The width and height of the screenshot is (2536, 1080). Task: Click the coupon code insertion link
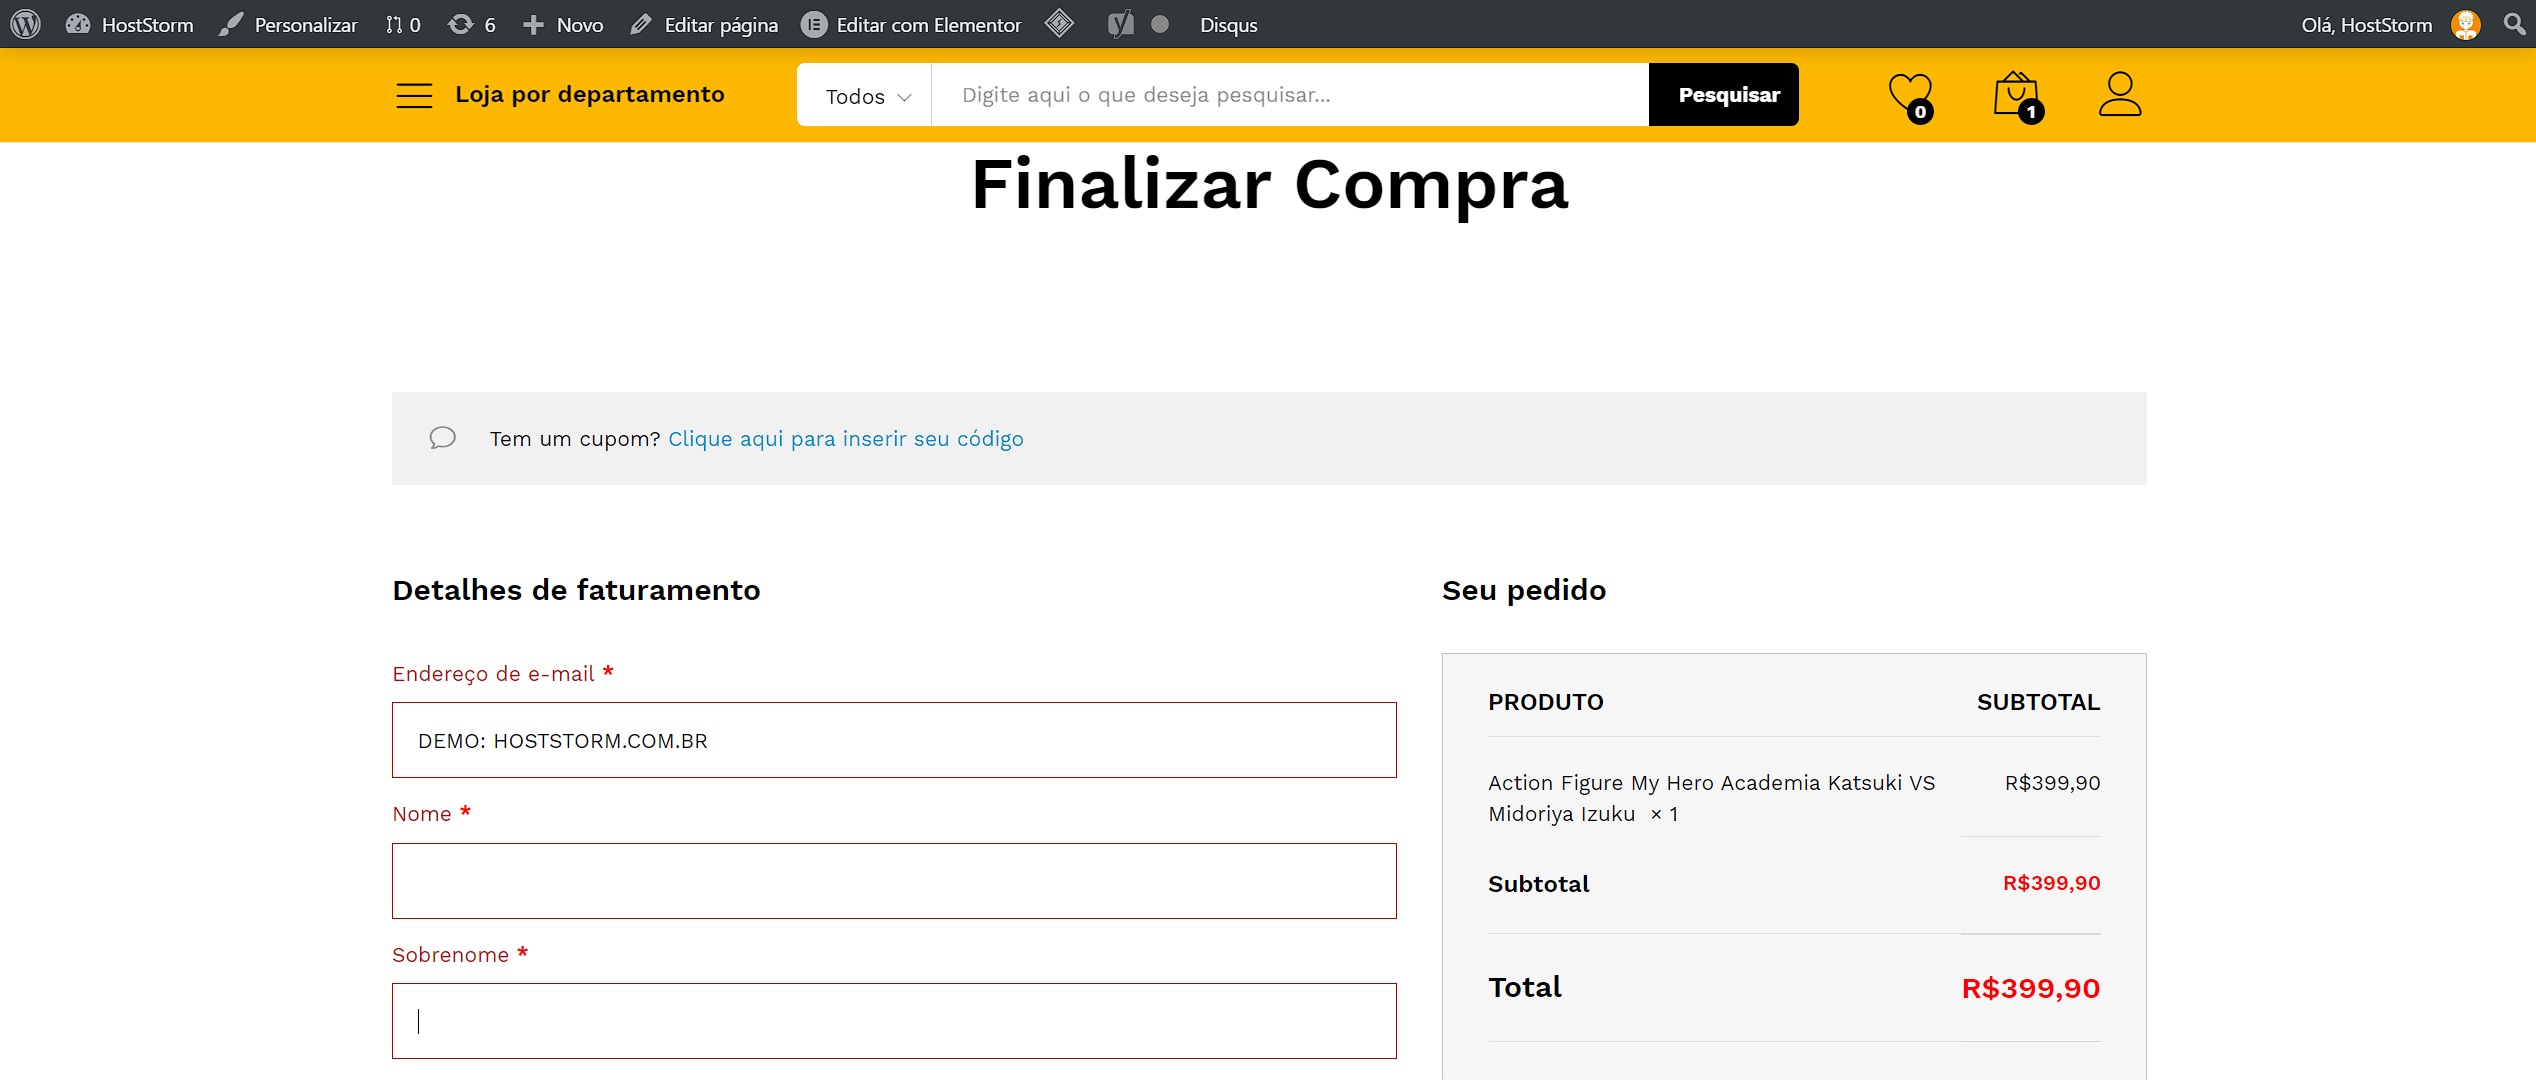(845, 438)
